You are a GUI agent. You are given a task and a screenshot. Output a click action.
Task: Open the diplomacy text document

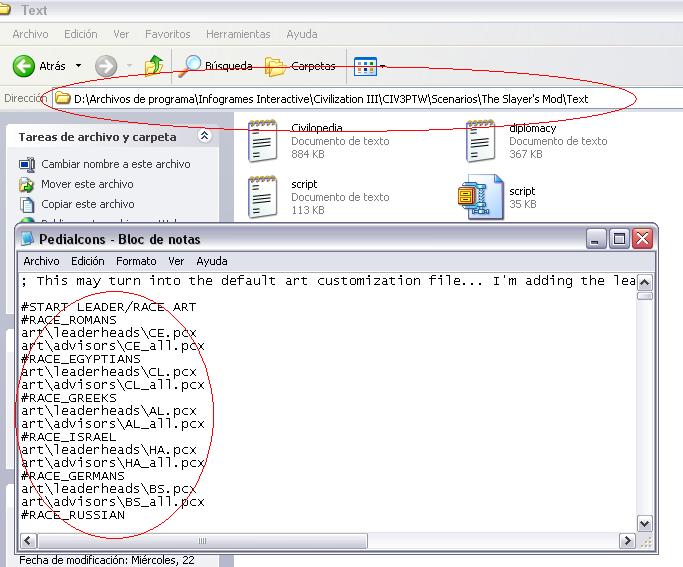(x=480, y=141)
